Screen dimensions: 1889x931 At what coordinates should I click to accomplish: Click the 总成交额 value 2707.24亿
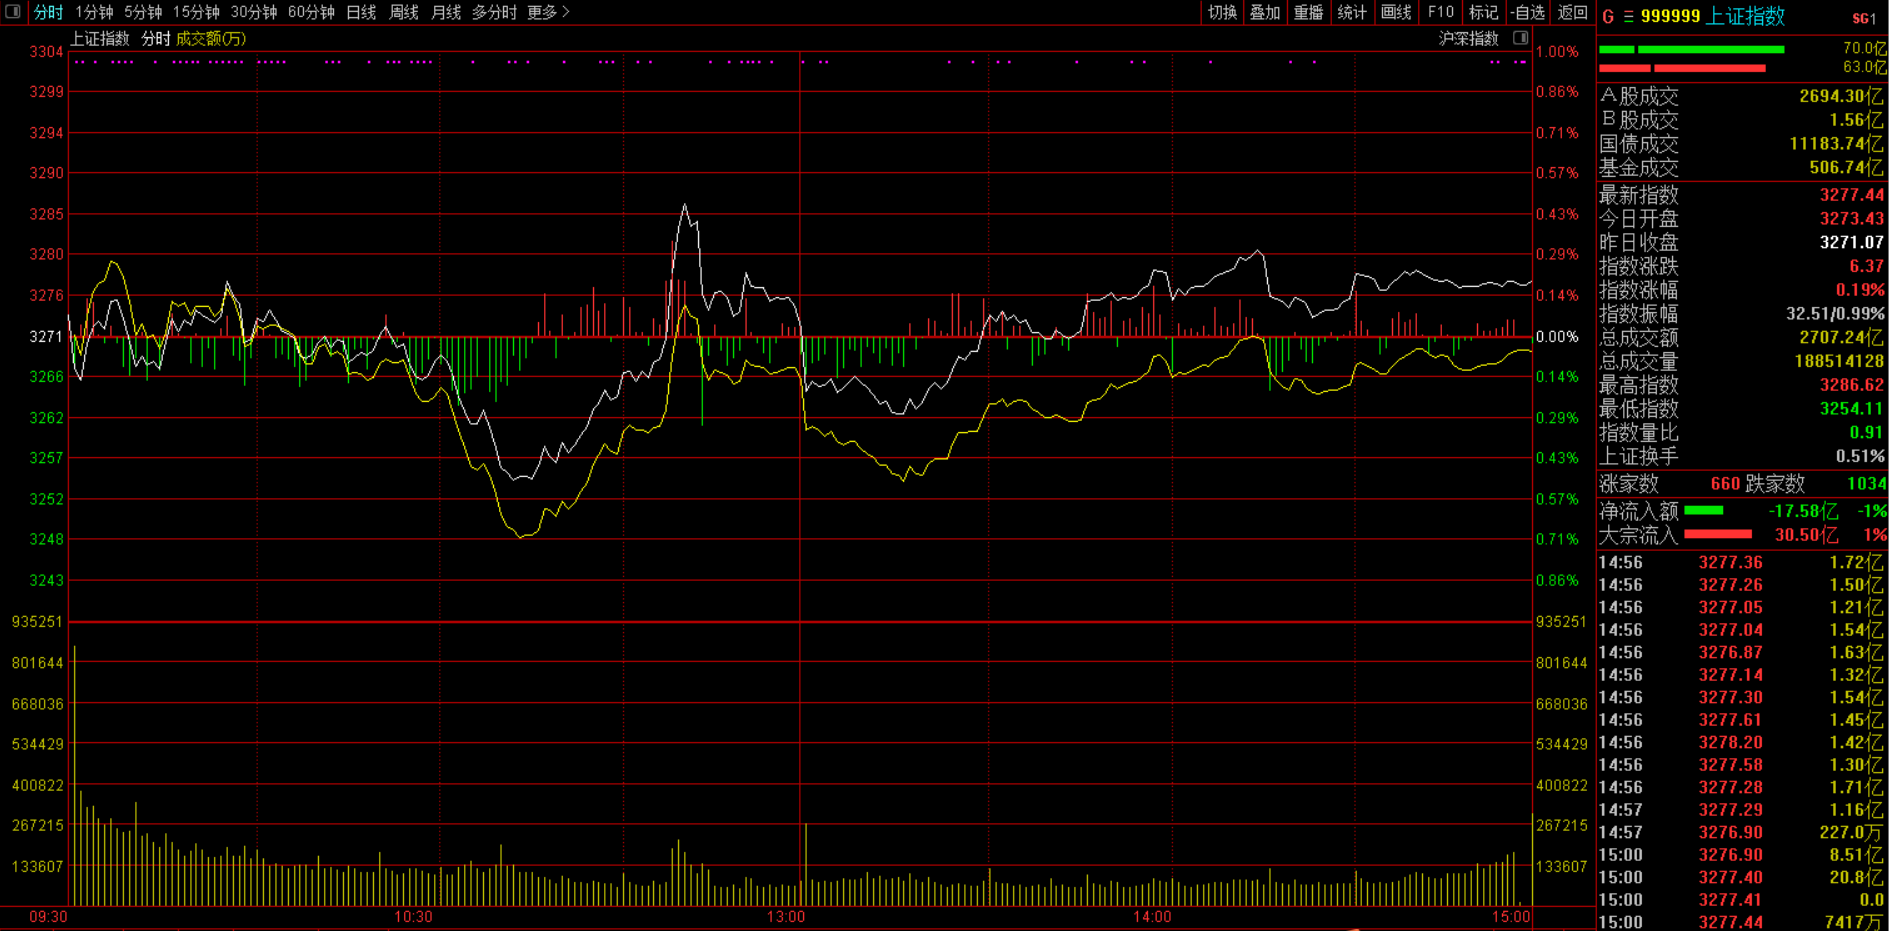coord(1841,338)
